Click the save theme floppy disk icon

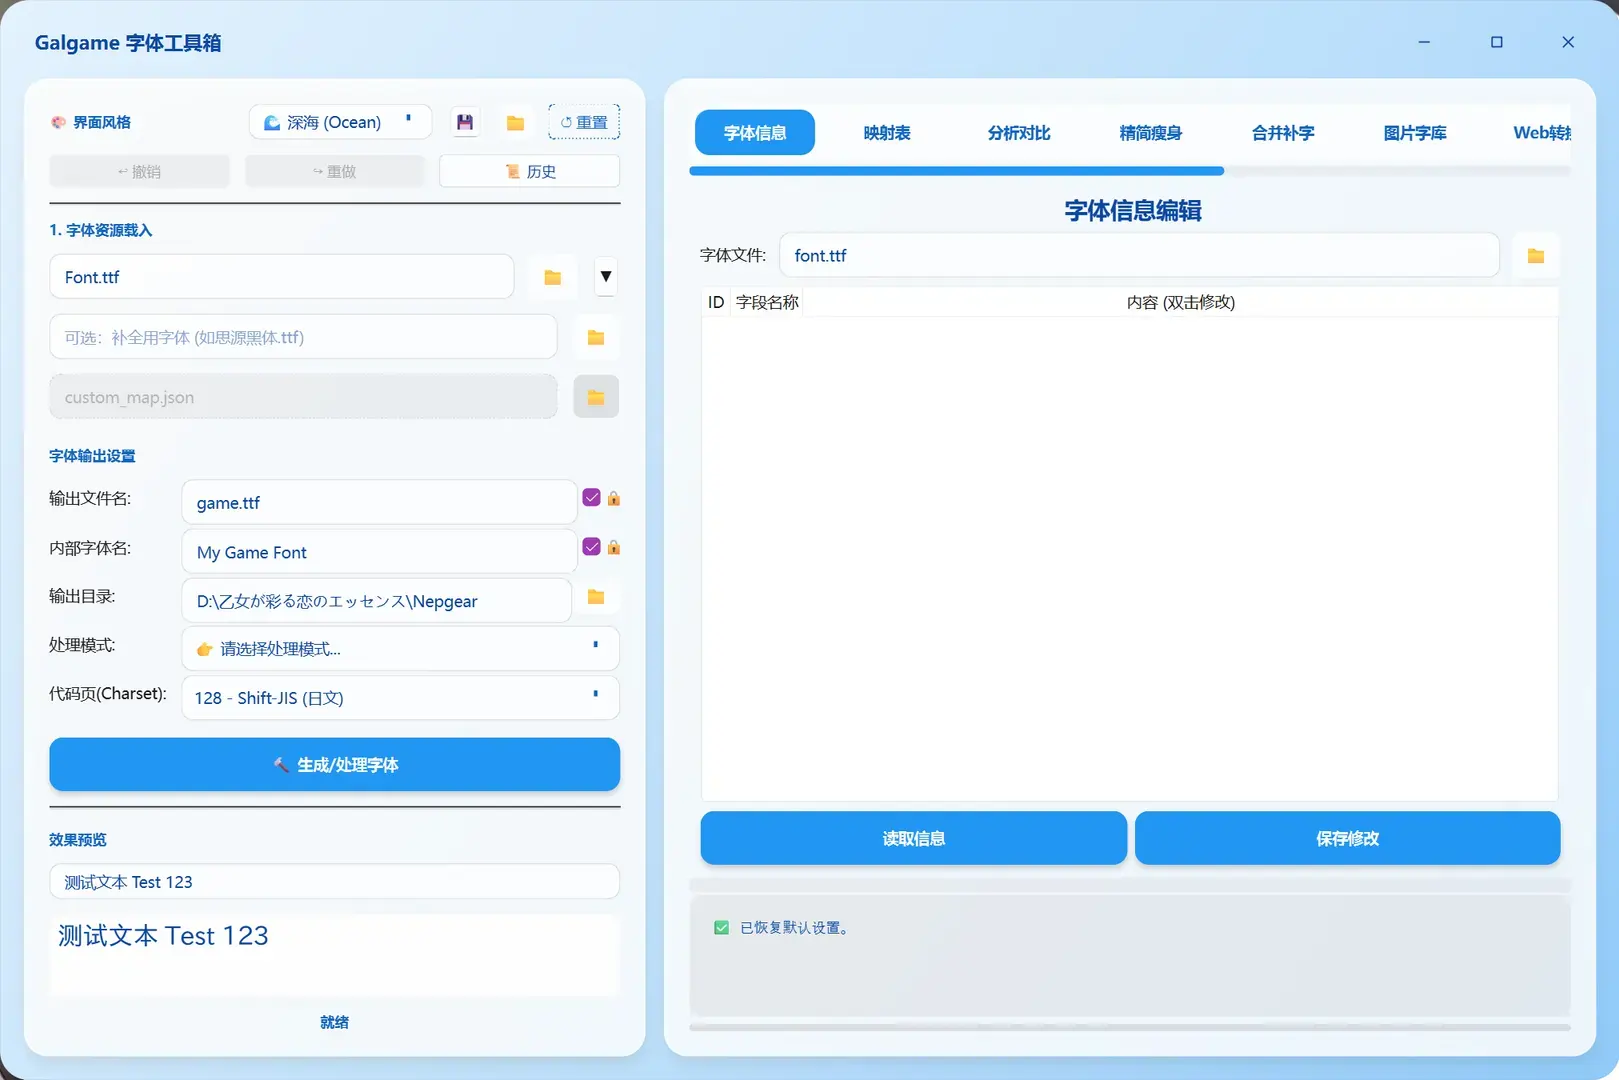465,122
